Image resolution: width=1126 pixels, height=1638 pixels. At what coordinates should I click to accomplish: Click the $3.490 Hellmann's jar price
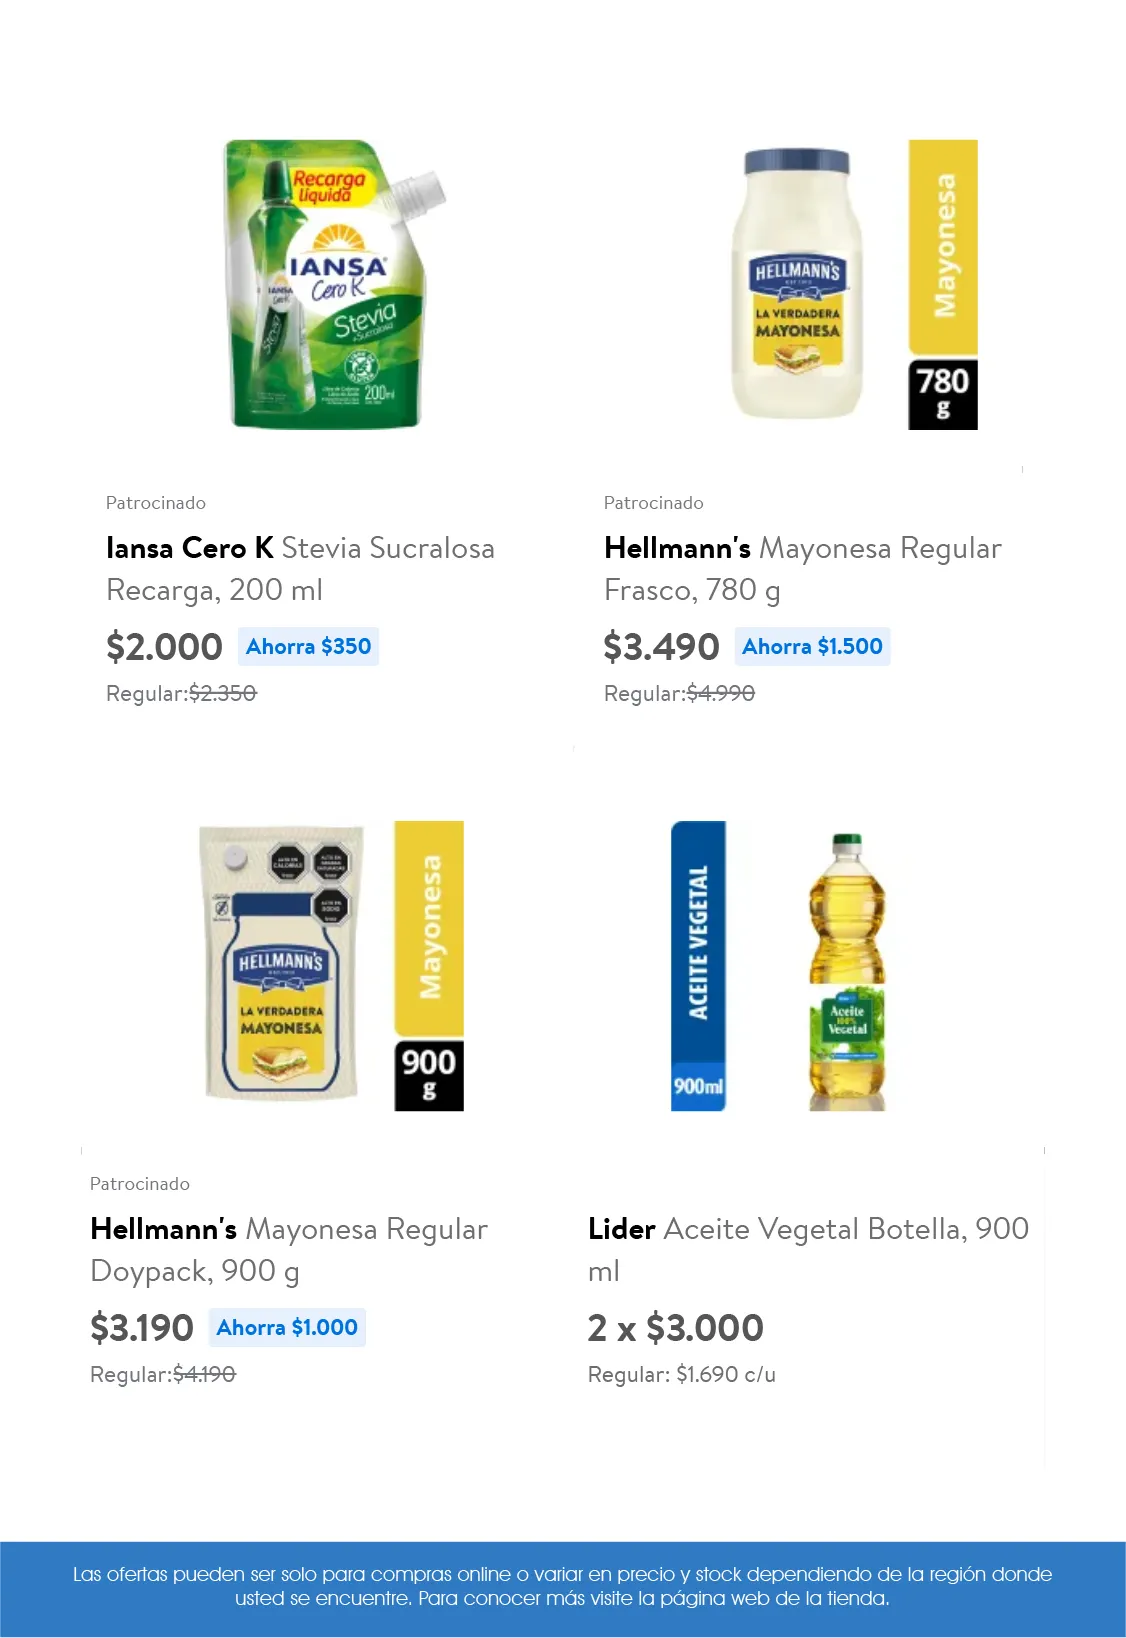(x=661, y=647)
